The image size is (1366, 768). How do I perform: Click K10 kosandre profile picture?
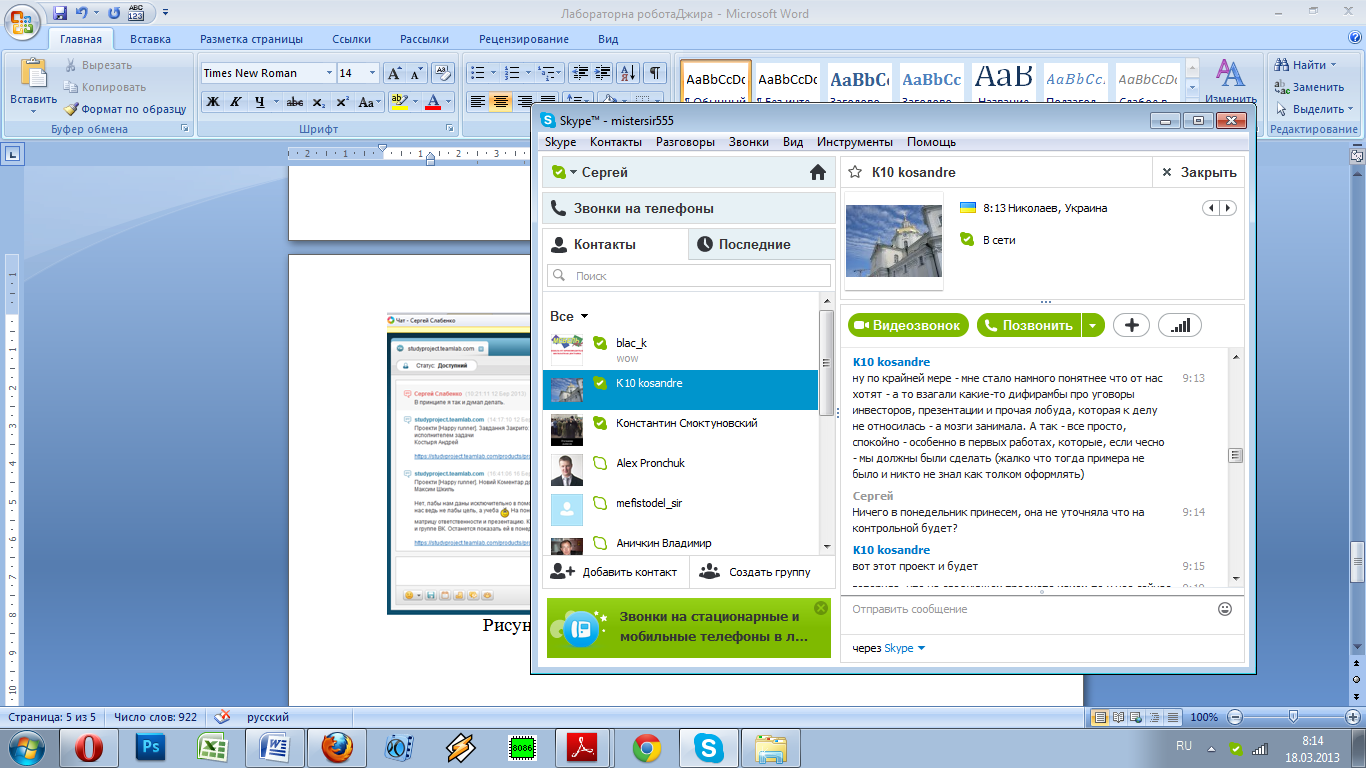pos(894,240)
